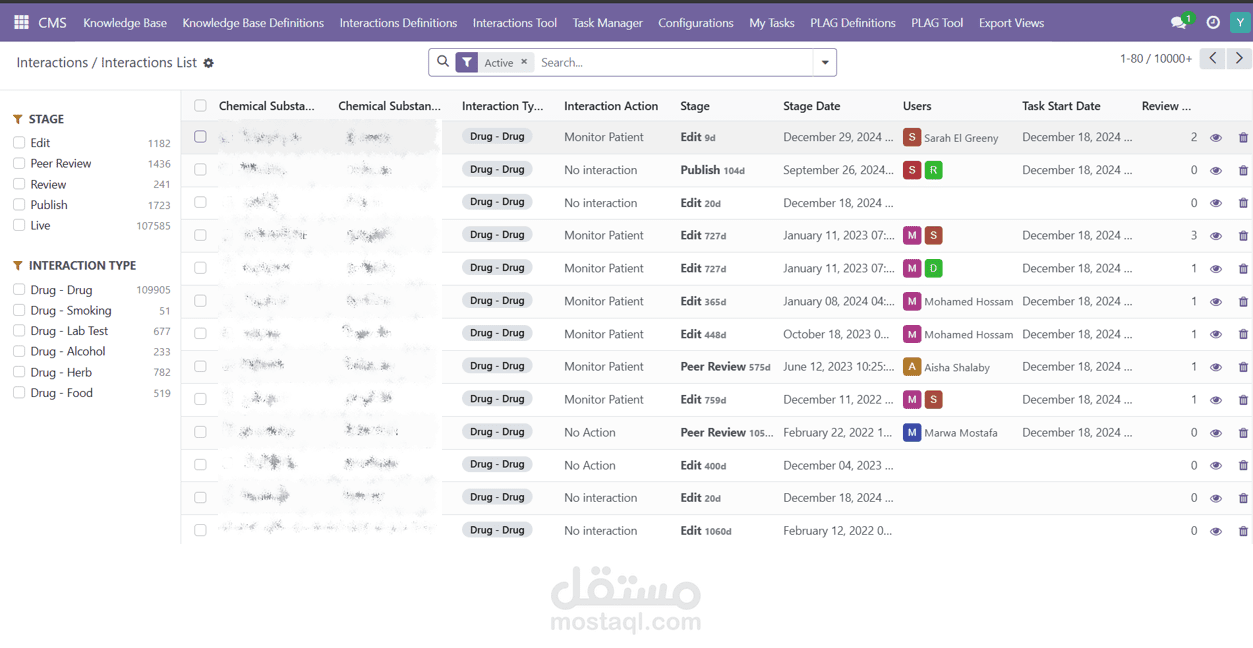Image resolution: width=1253 pixels, height=648 pixels.
Task: View the Edit 400d row eye icon
Action: pyautogui.click(x=1216, y=466)
